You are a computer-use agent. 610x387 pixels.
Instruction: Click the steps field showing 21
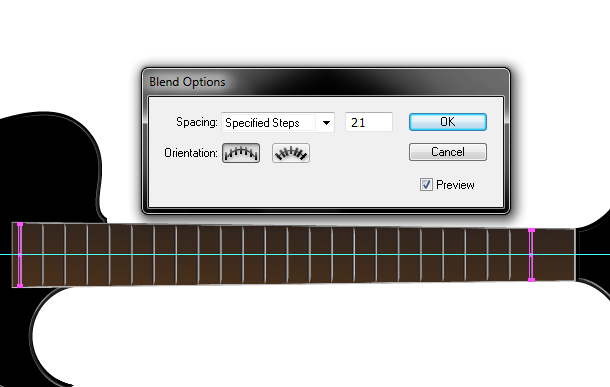point(369,123)
